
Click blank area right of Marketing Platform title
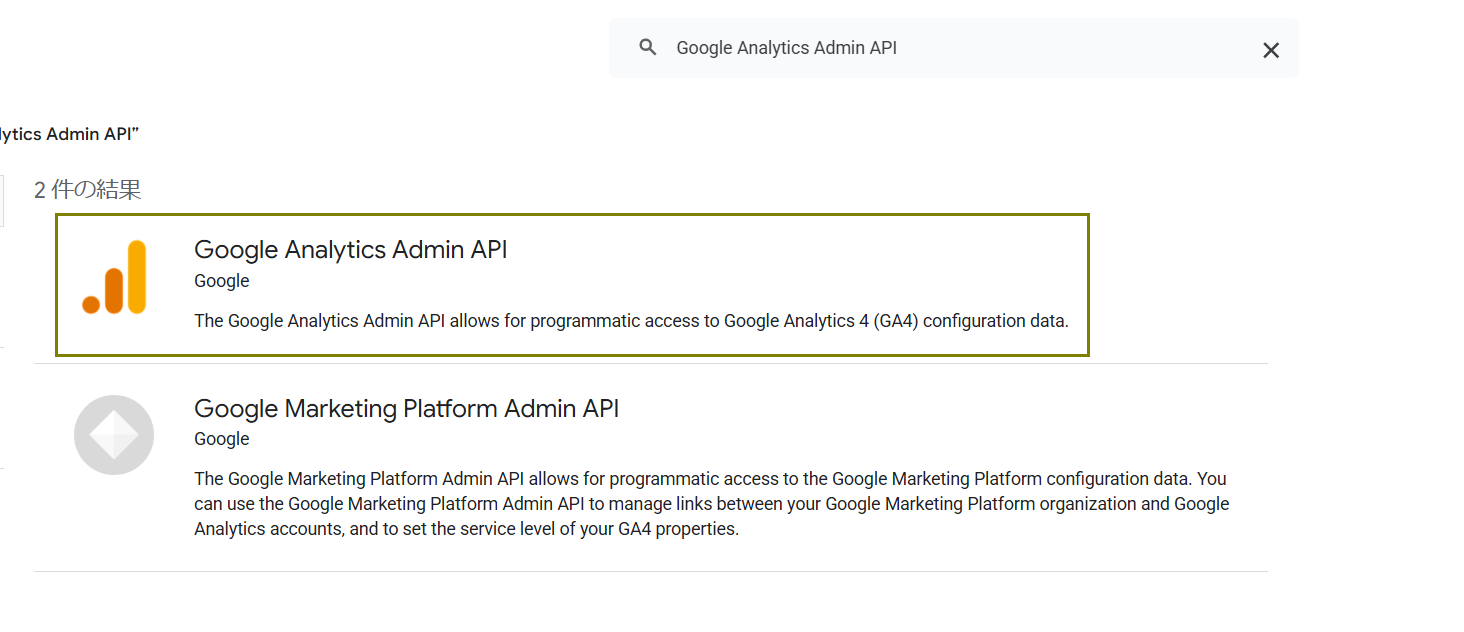(x=900, y=408)
